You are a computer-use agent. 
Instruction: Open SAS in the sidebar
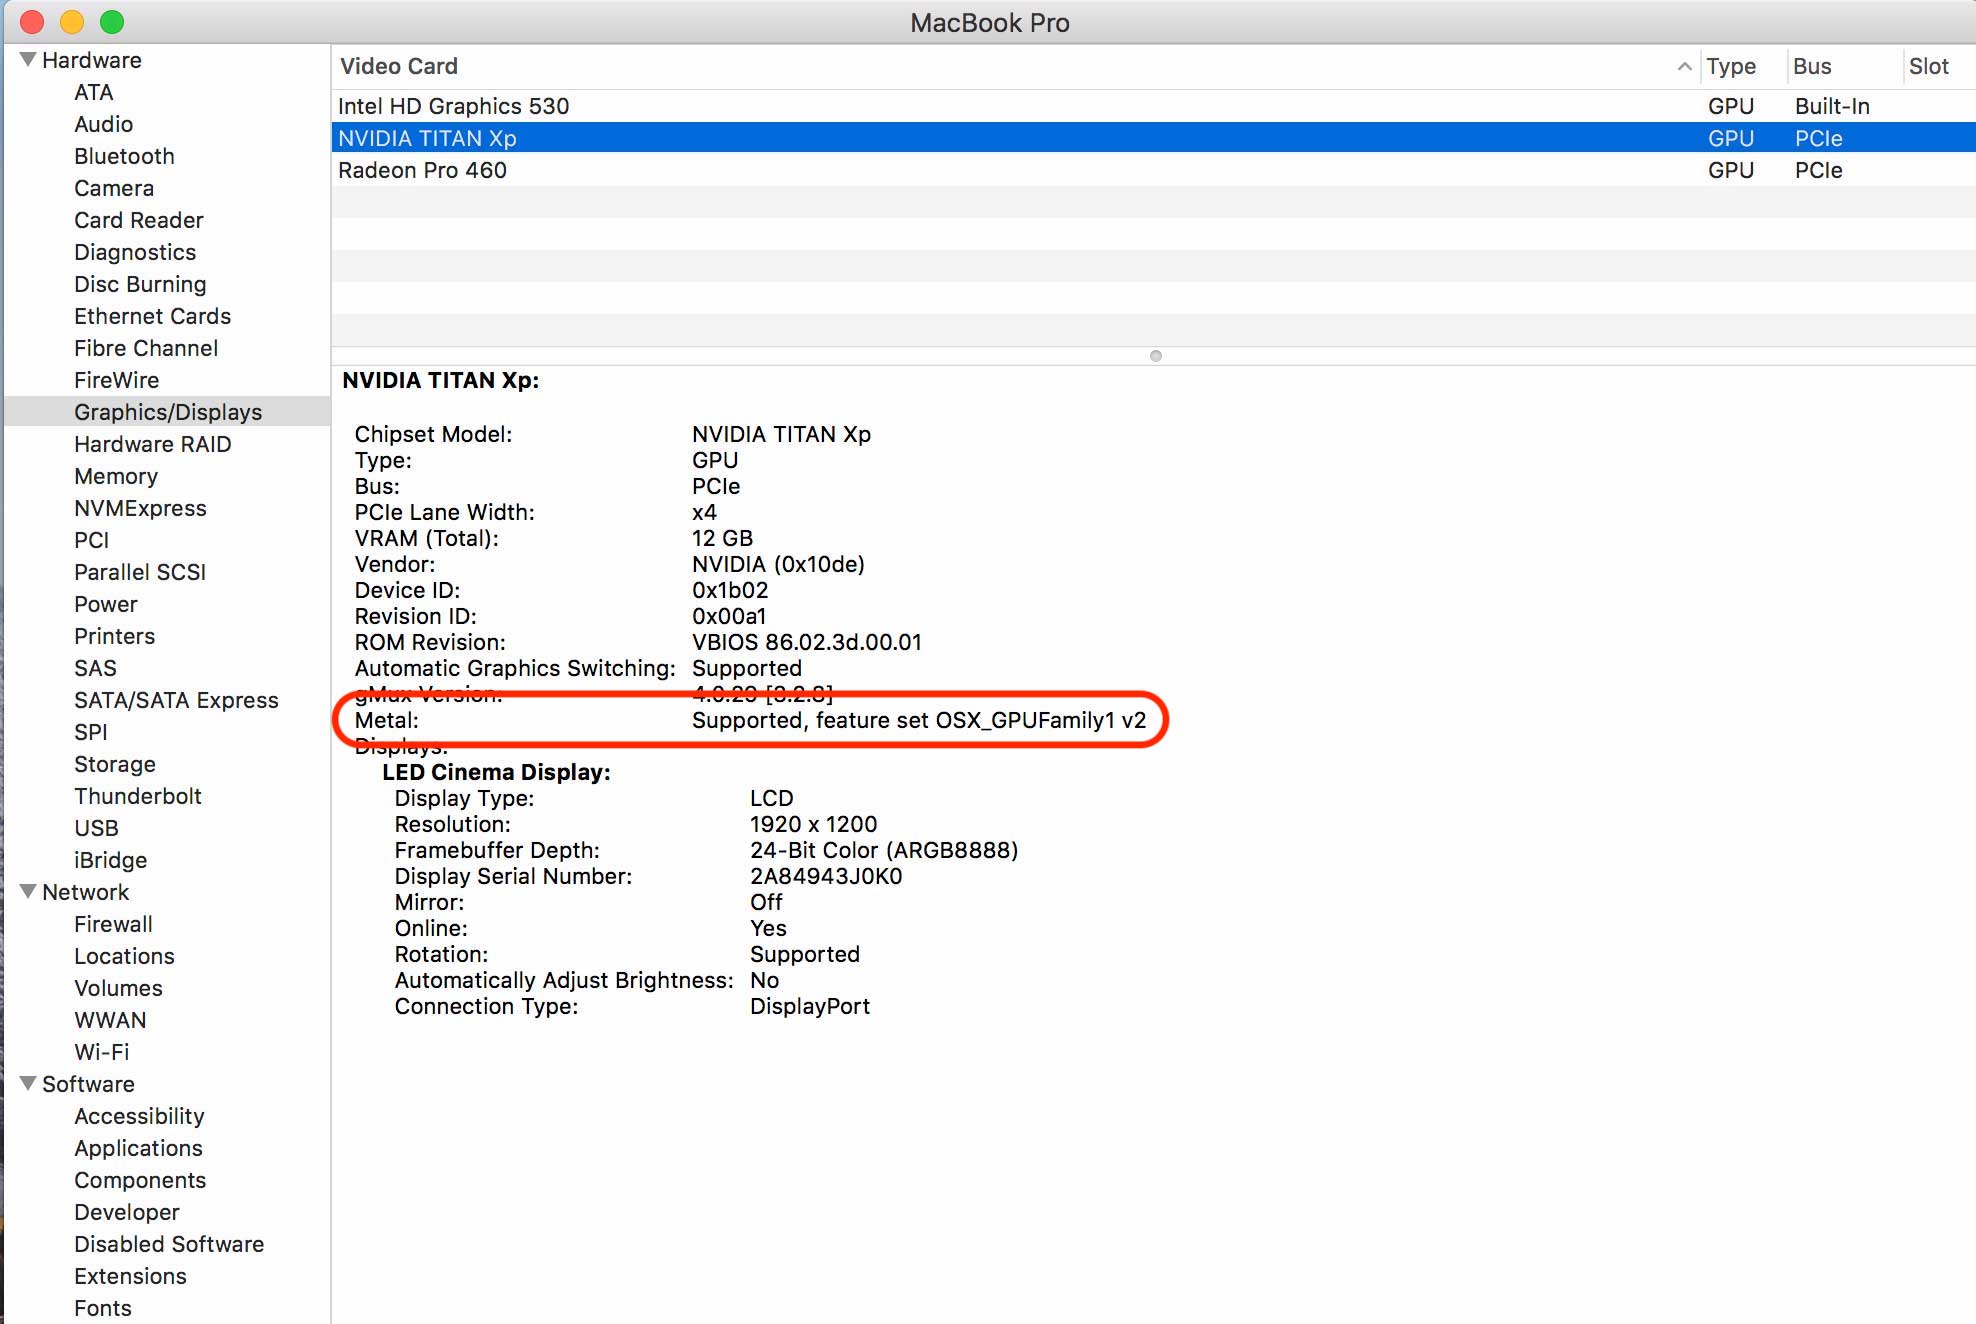[x=95, y=668]
